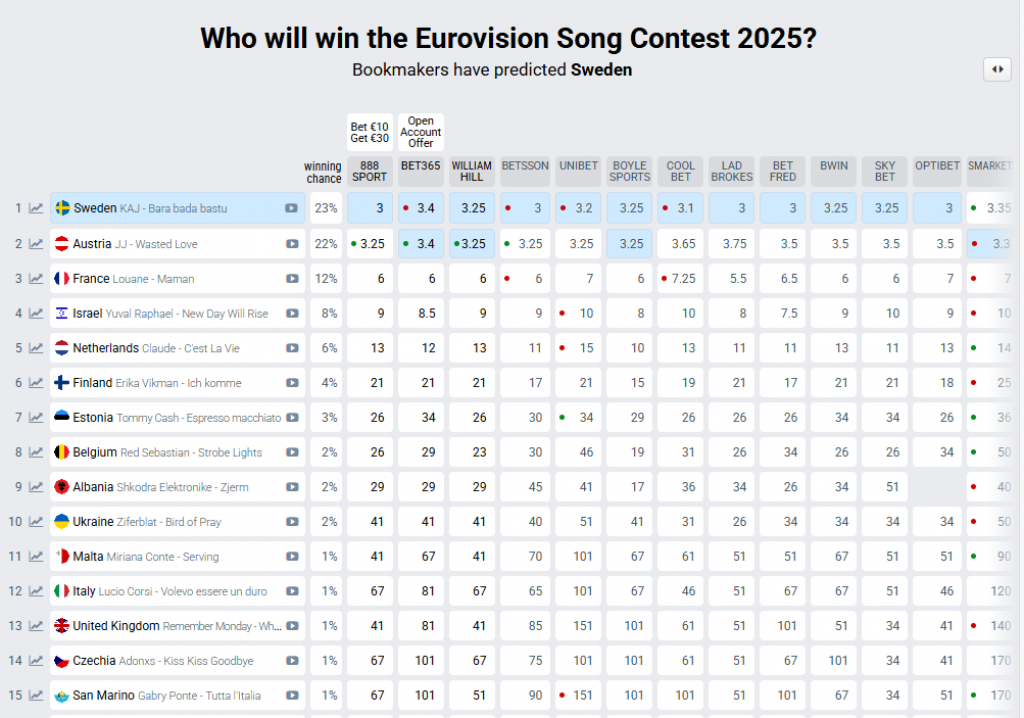Click the chart icon next to Malta
Viewport: 1024px width, 718px height.
36,556
